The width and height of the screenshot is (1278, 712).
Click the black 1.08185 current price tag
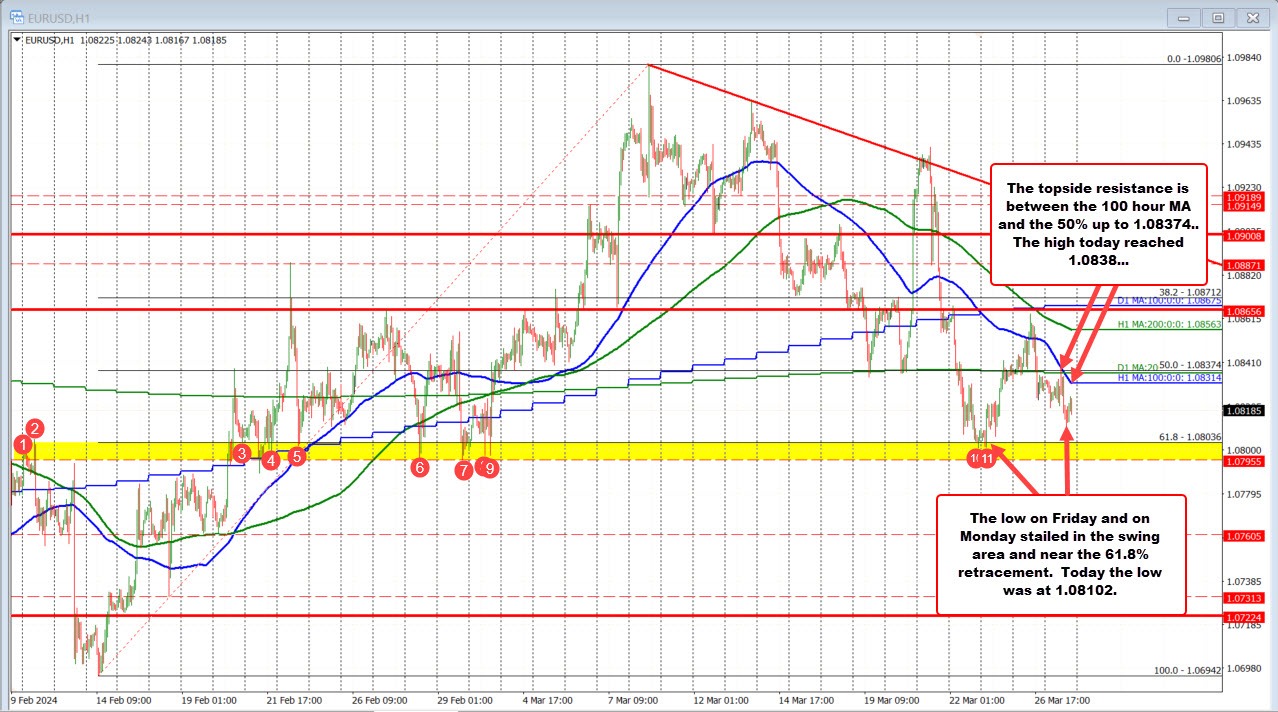pos(1244,410)
